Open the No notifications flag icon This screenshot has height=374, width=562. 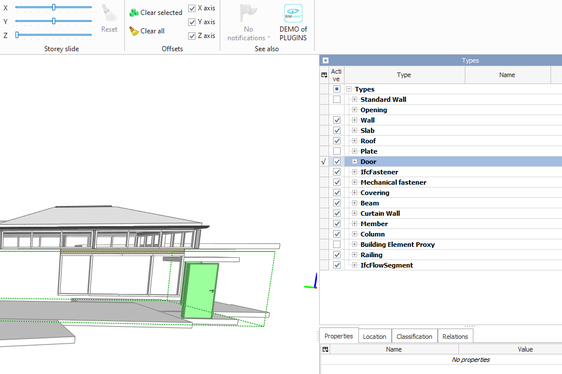click(248, 13)
